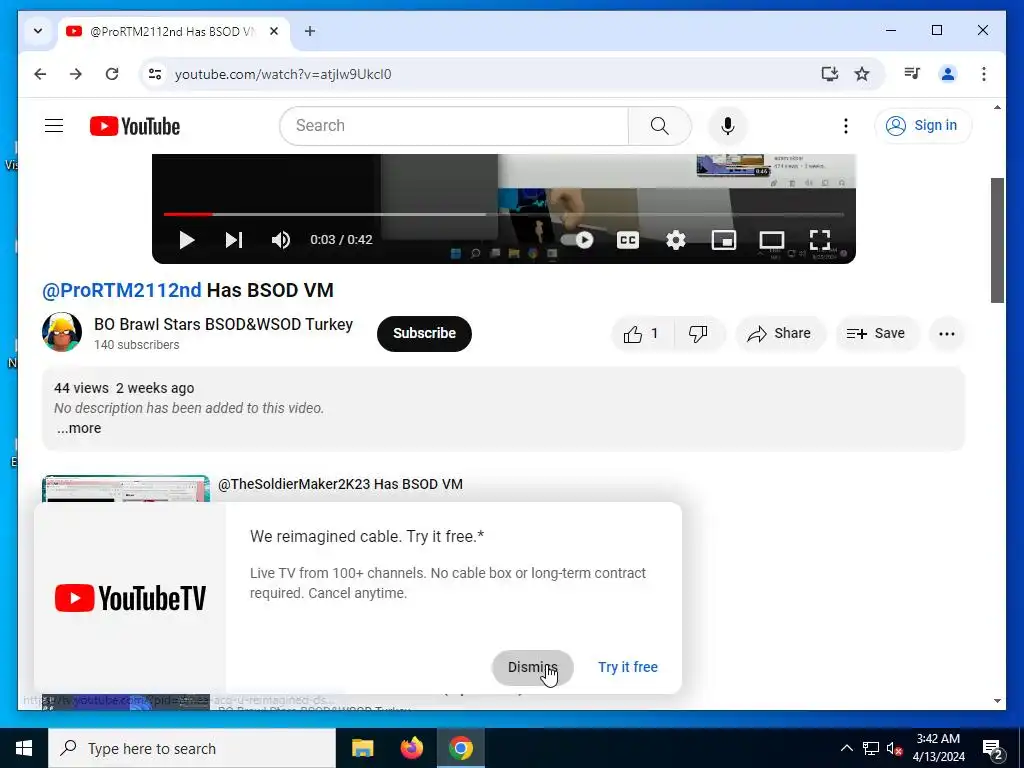
Task: Close the YouTube tab
Action: pyautogui.click(x=274, y=31)
